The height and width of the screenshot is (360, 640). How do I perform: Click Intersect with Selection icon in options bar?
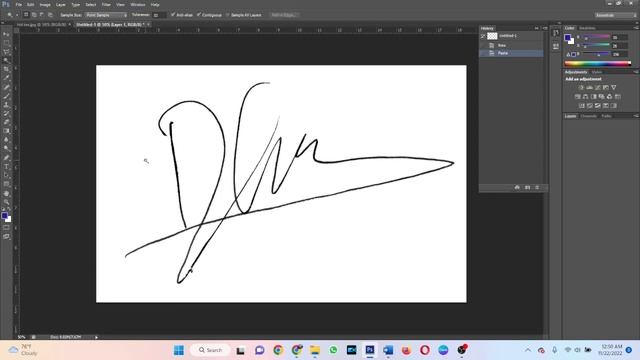click(50, 15)
